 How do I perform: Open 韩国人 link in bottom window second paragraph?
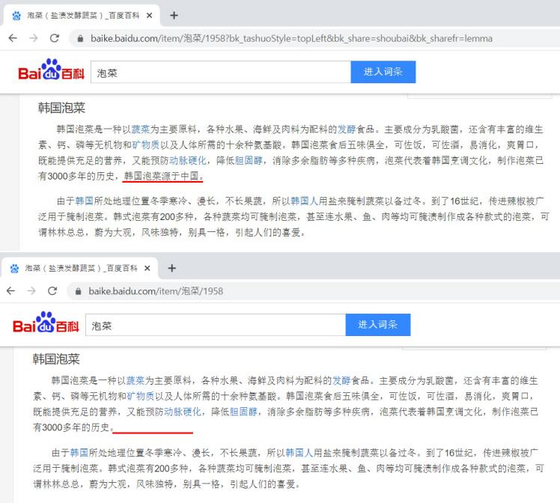[x=299, y=453]
